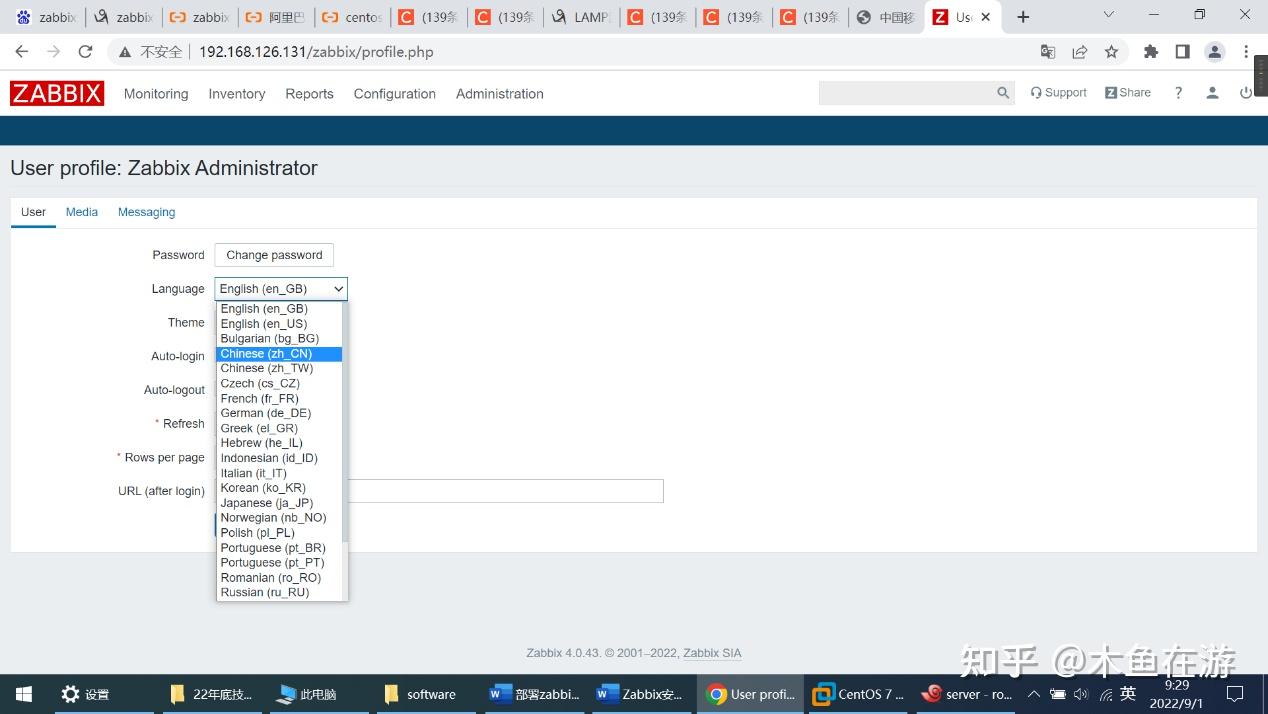
Task: Click the browser forward arrow
Action: pos(54,52)
